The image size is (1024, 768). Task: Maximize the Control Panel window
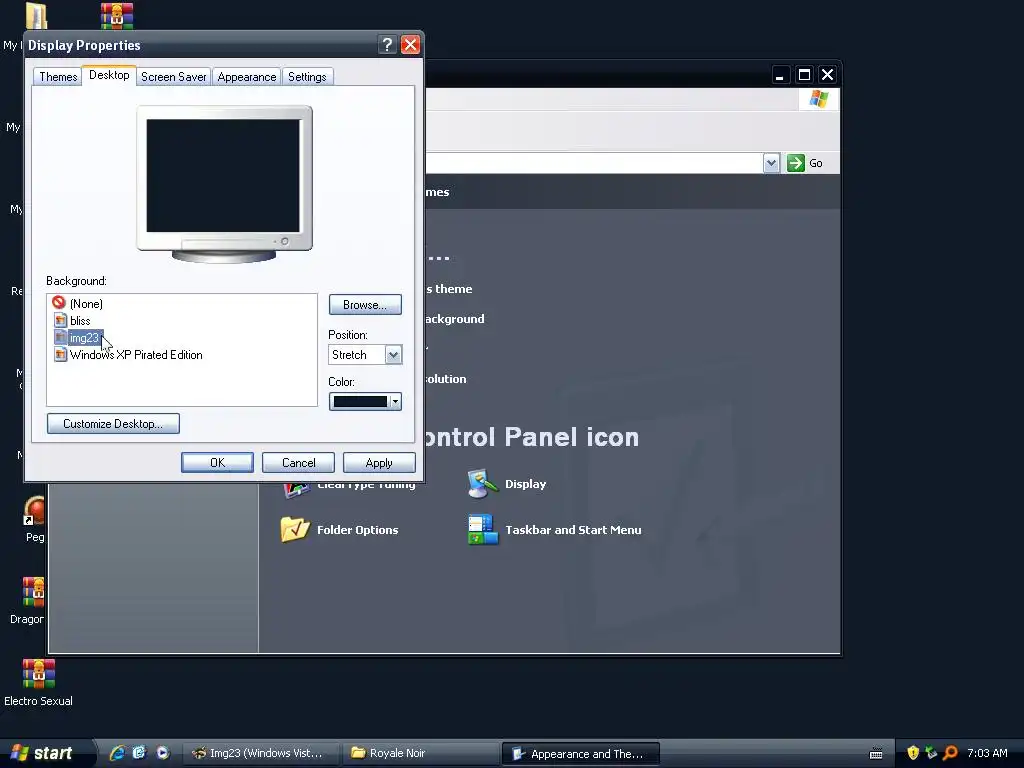pyautogui.click(x=805, y=74)
